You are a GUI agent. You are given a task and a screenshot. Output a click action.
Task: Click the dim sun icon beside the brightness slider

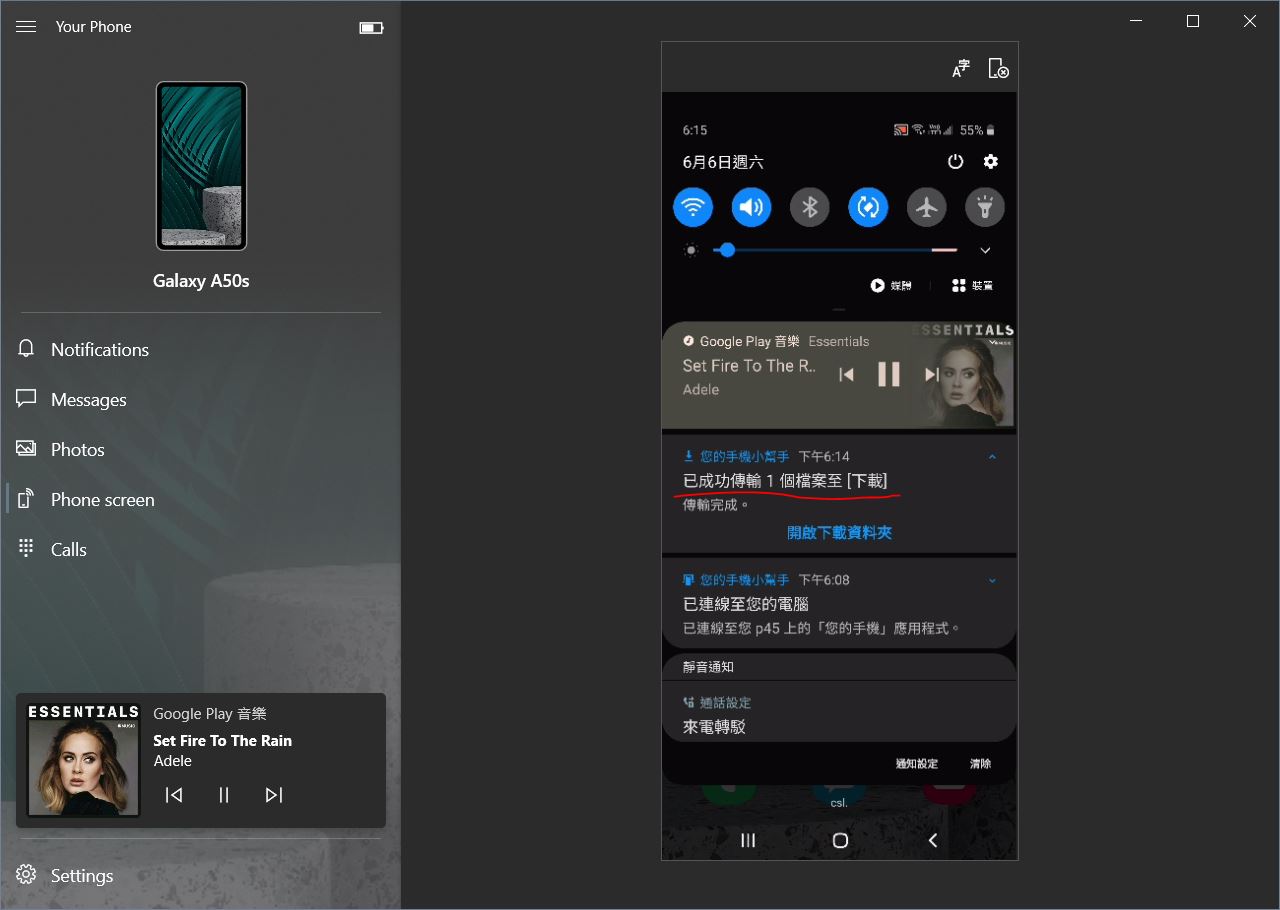(691, 250)
